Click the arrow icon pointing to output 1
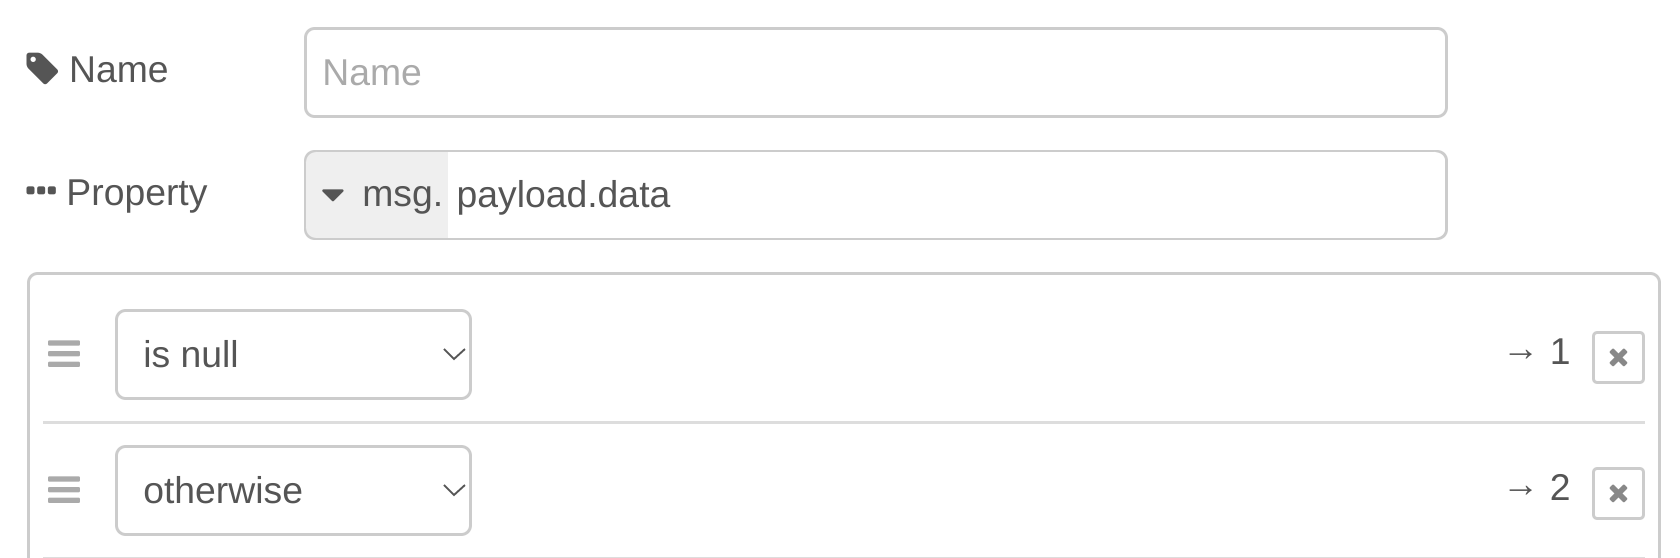The image size is (1680, 558). coord(1520,353)
